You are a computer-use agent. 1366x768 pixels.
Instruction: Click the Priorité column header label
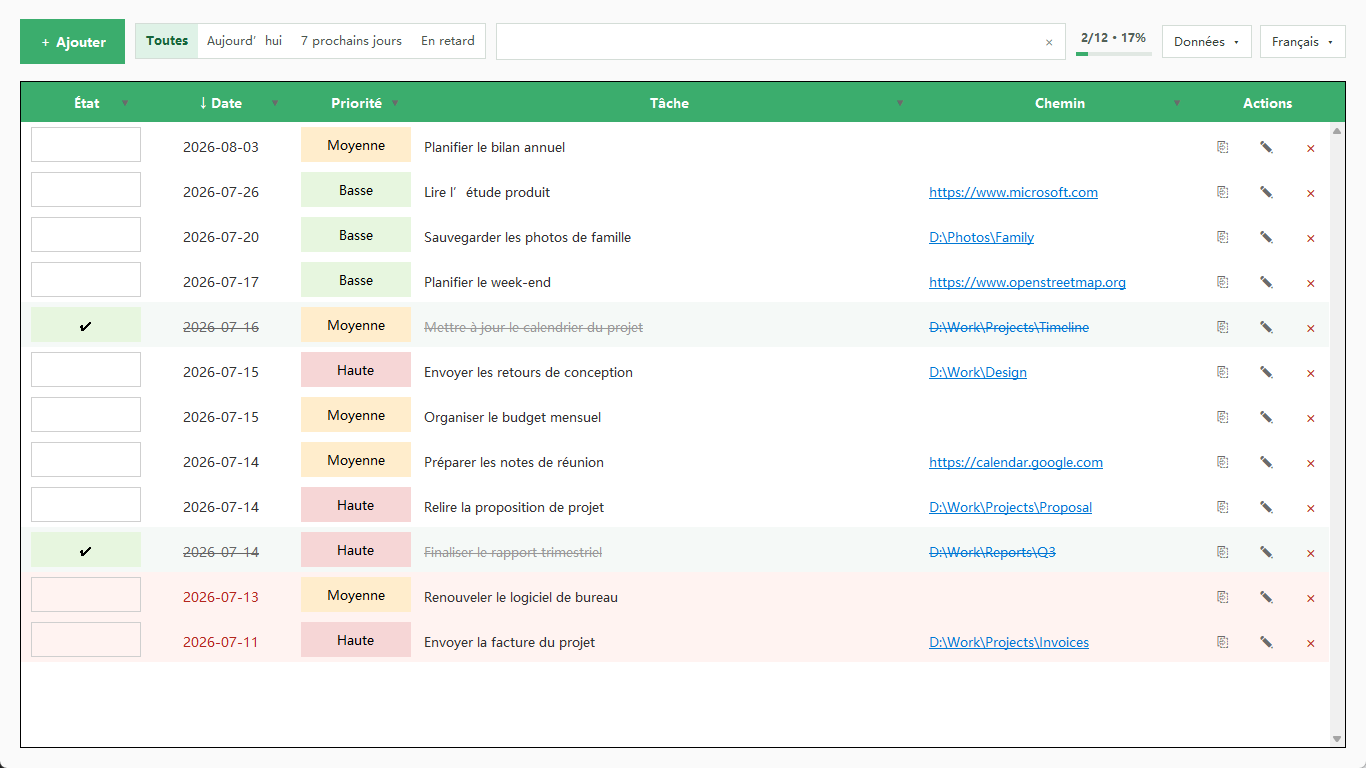coord(356,103)
